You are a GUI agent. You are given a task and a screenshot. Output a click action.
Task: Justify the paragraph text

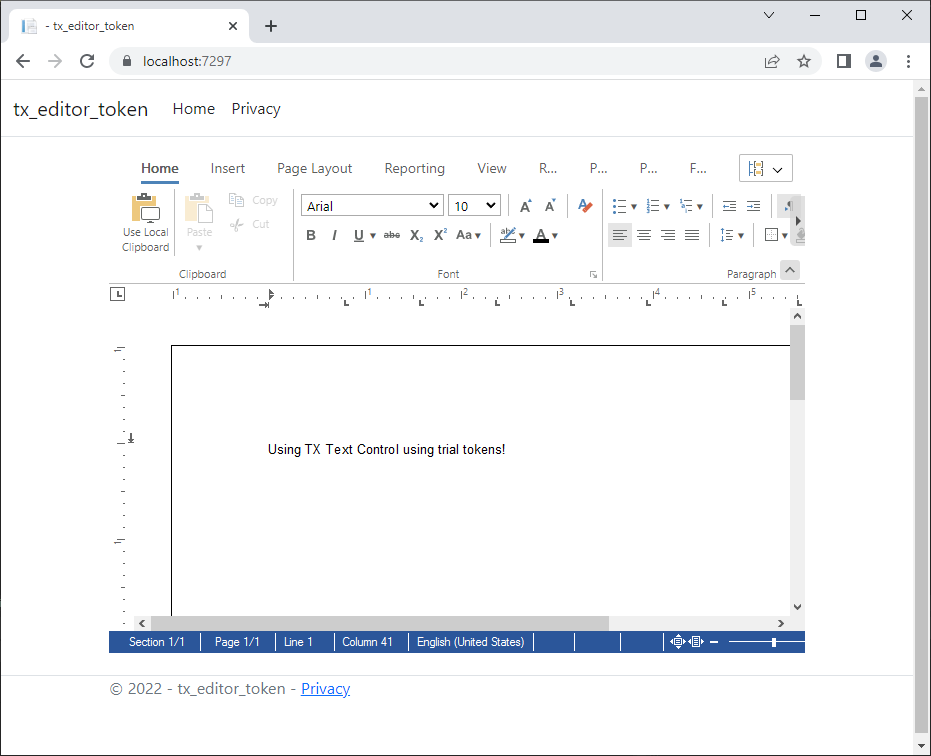click(692, 235)
